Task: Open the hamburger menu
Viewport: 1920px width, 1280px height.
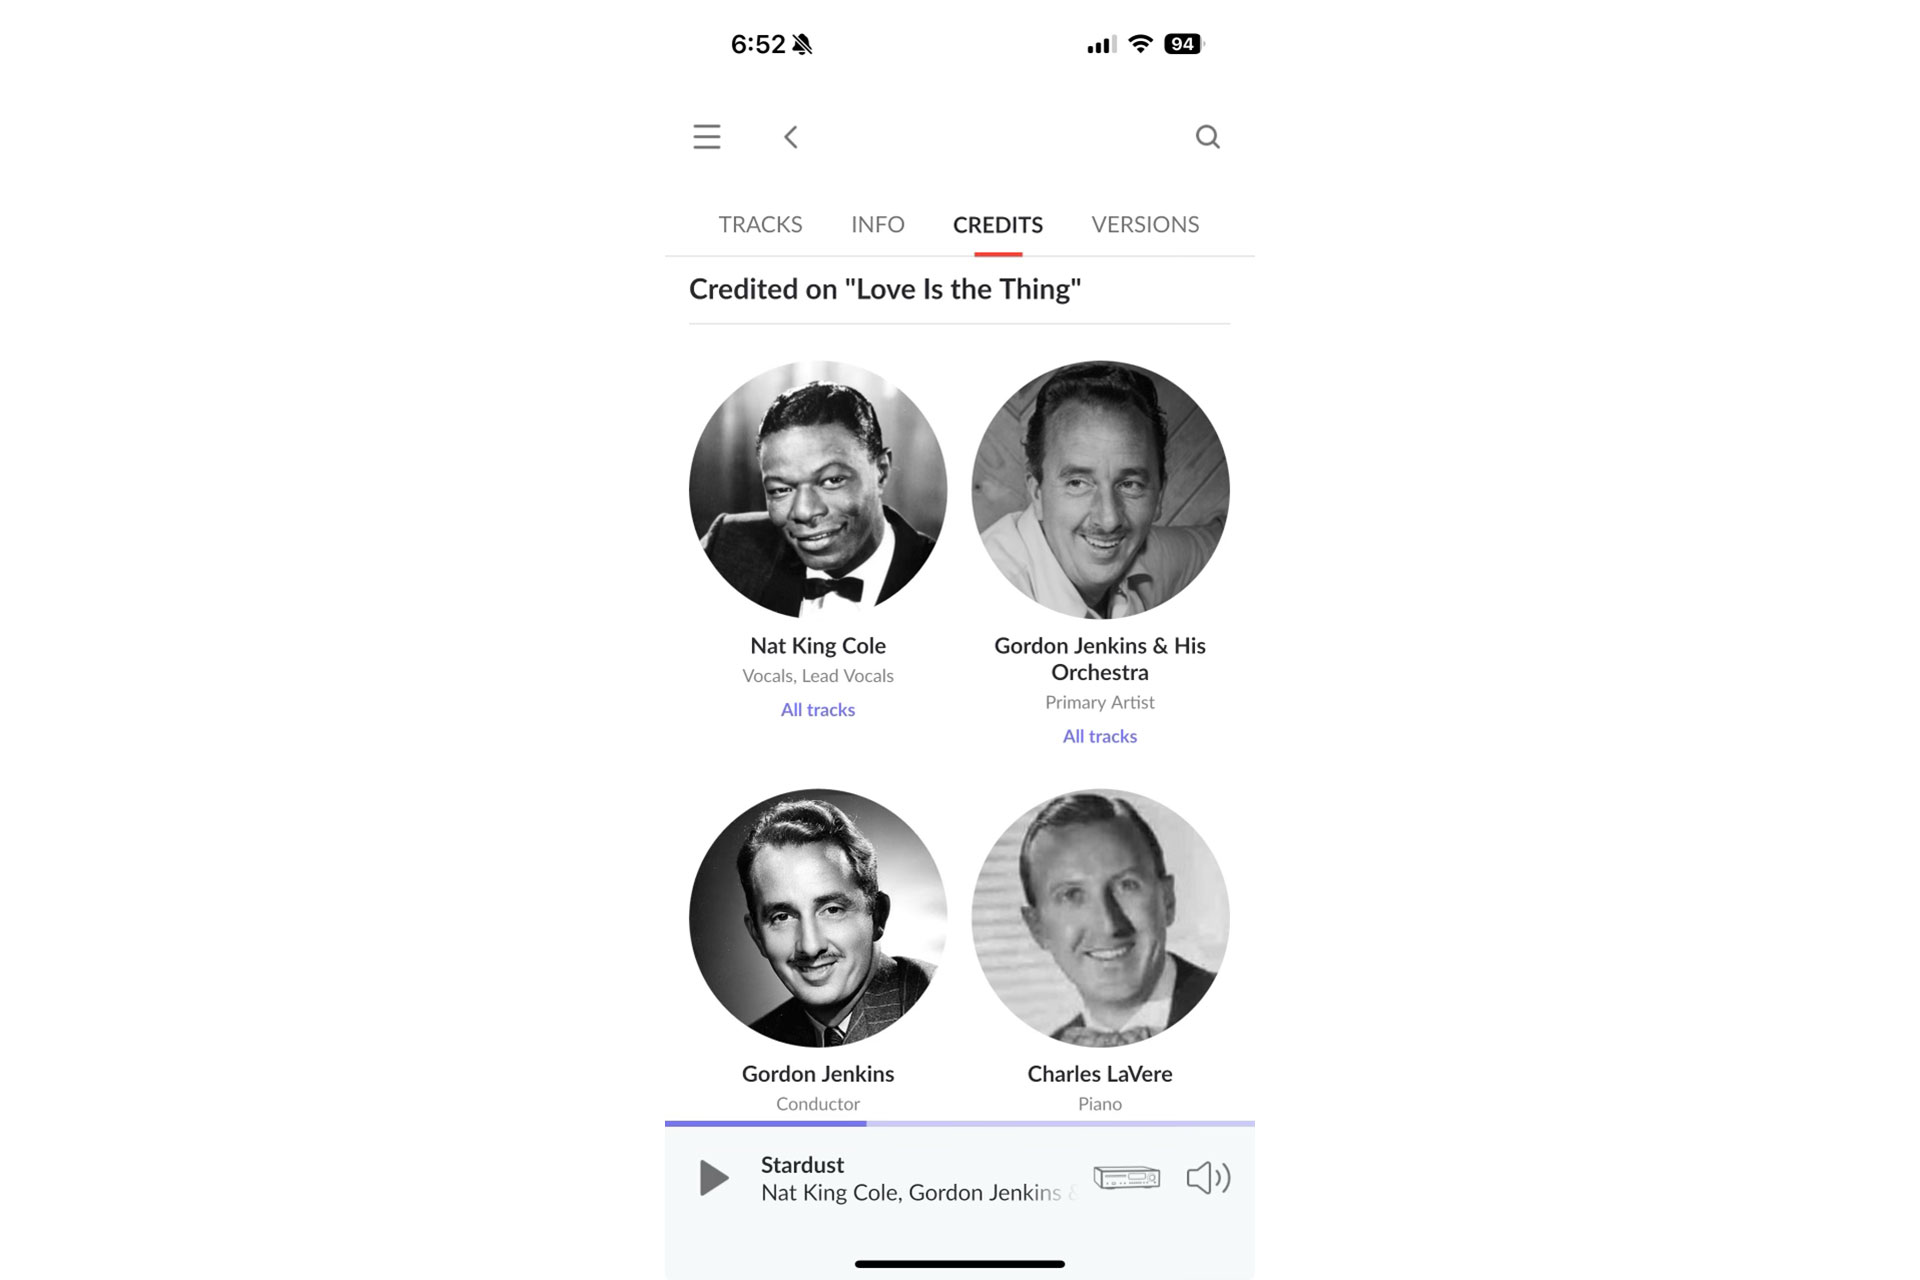Action: [707, 137]
